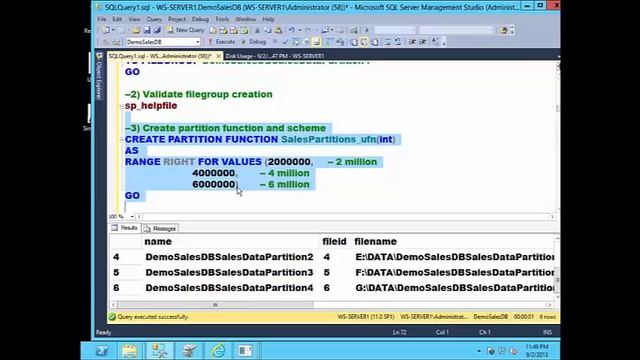Screen dimensions: 640x360
Task: Click the green Start Debugging arrow icon
Action: click(x=367, y=30)
